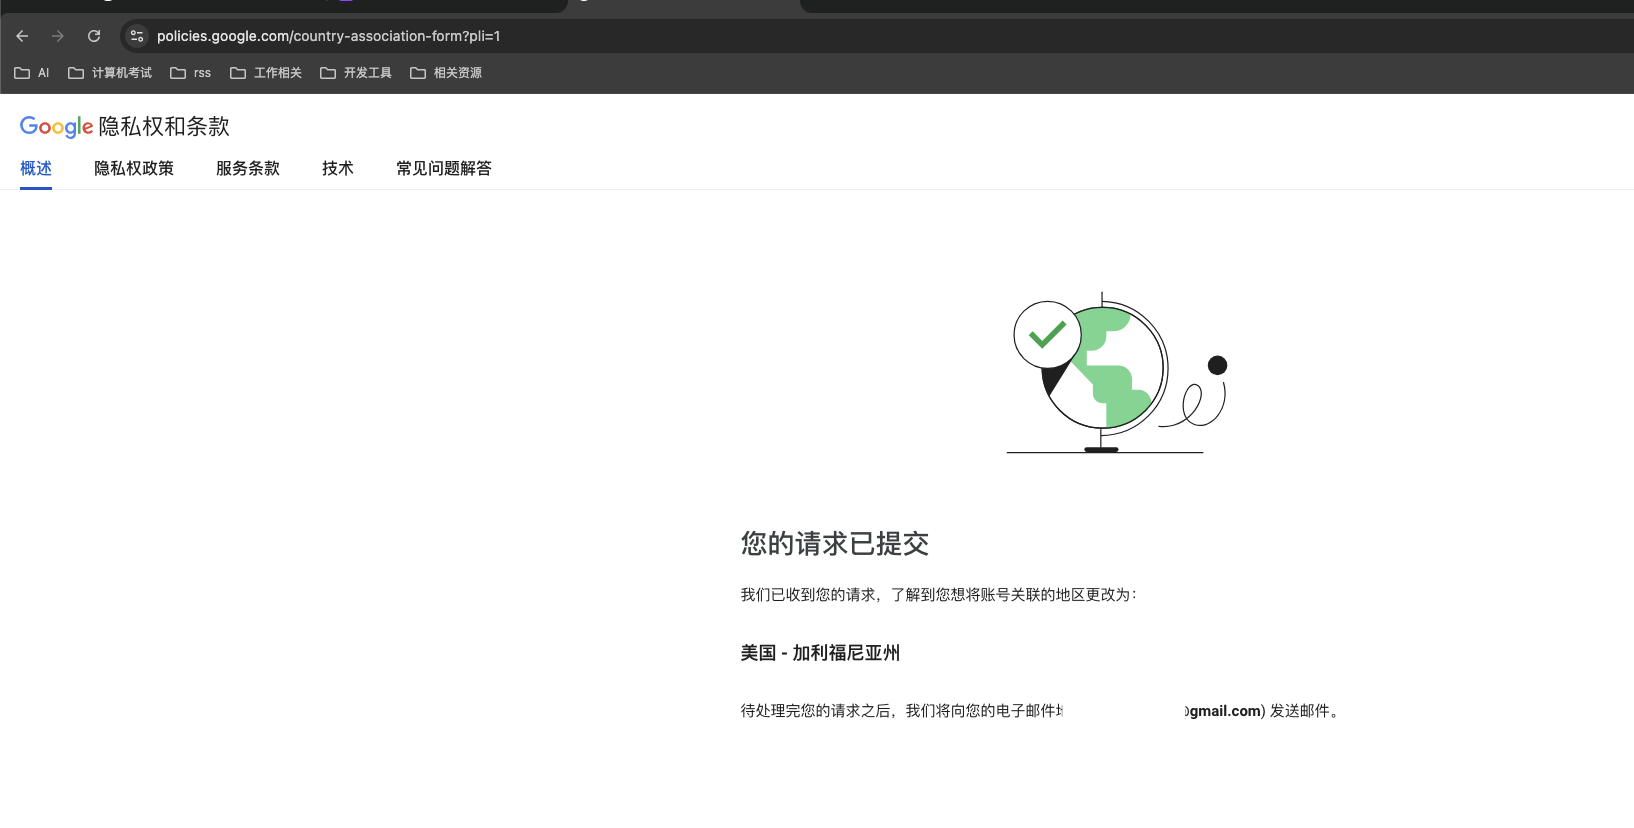
Task: Click the browser back arrow
Action: [x=22, y=36]
